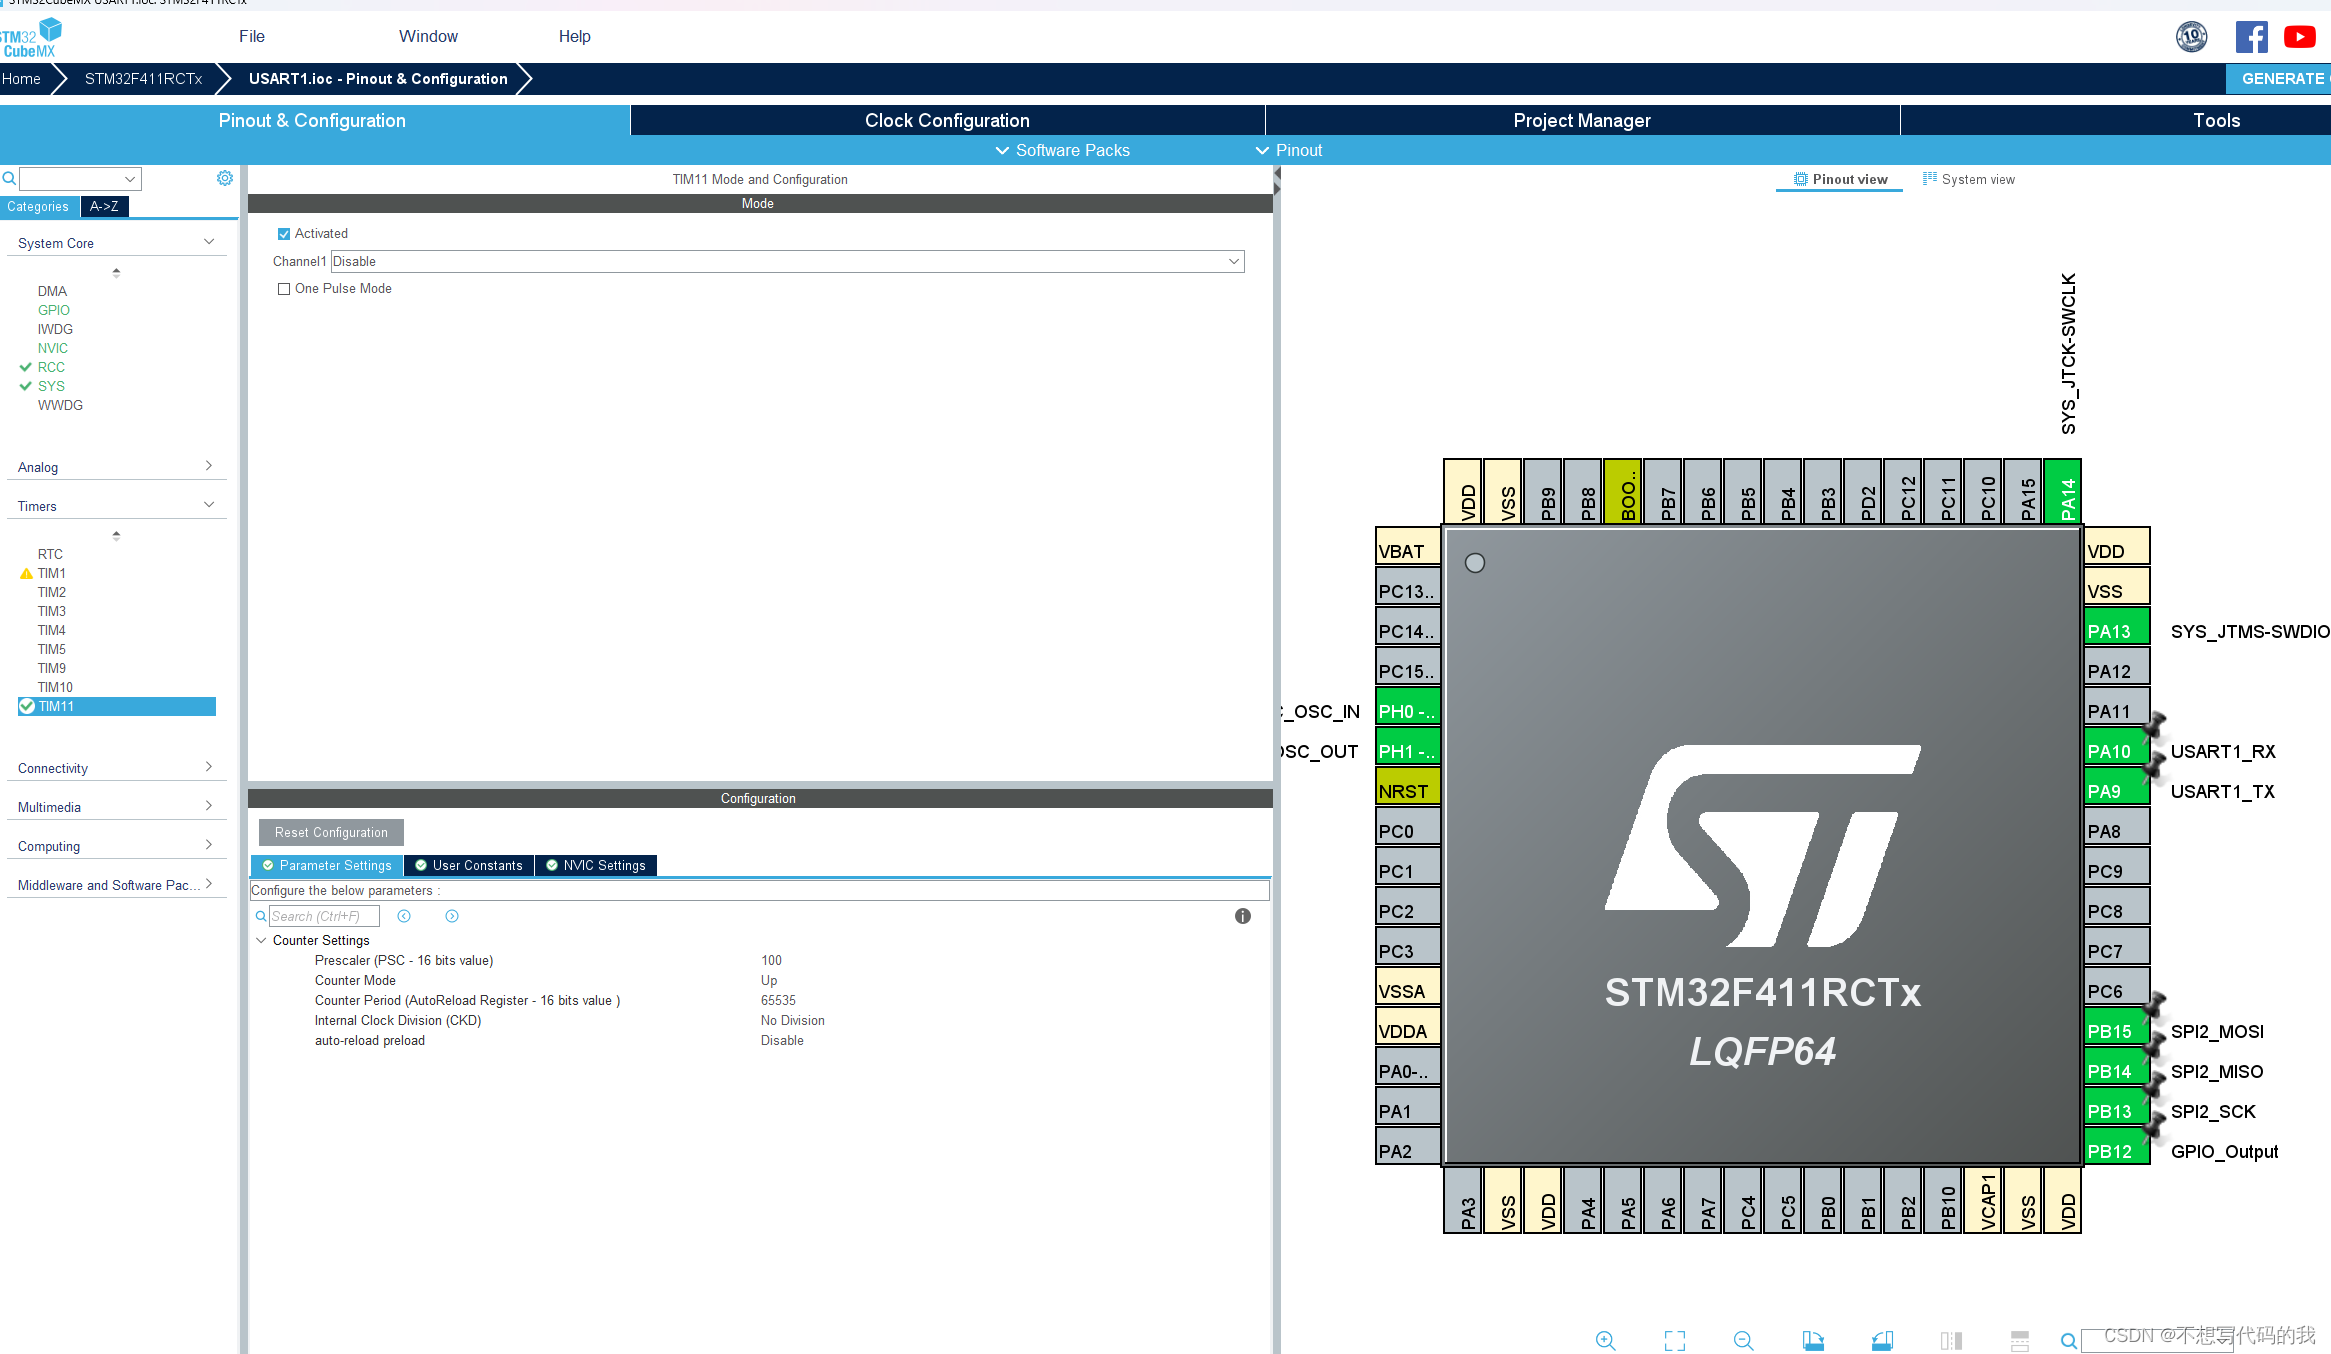
Task: Enable the One Pulse Mode checkbox
Action: point(284,289)
